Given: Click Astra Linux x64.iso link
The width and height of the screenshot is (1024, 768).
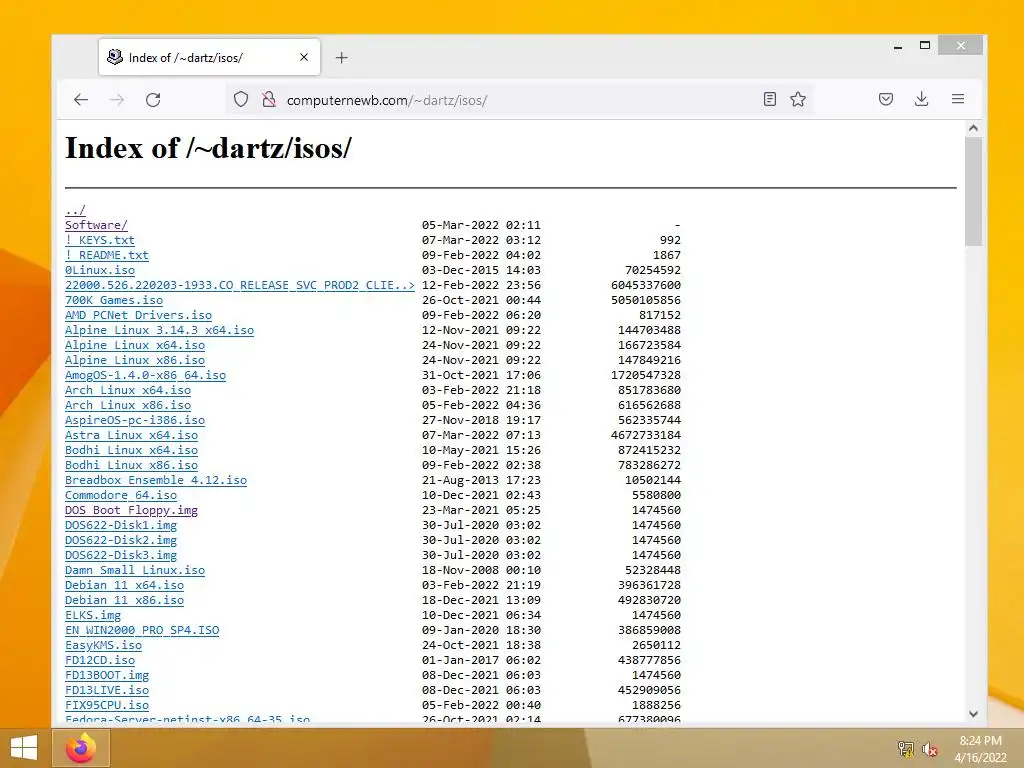Looking at the screenshot, I should point(131,436).
